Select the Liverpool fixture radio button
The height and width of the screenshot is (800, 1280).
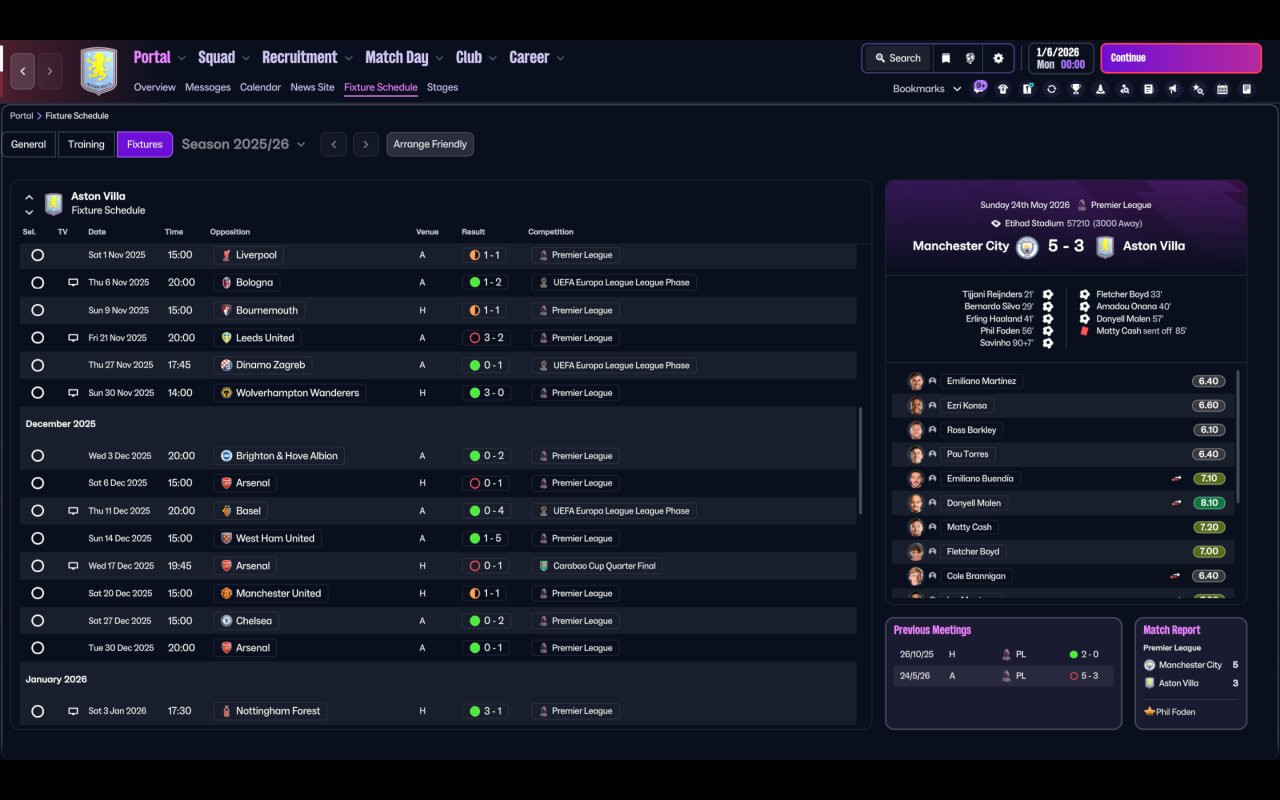click(37, 255)
